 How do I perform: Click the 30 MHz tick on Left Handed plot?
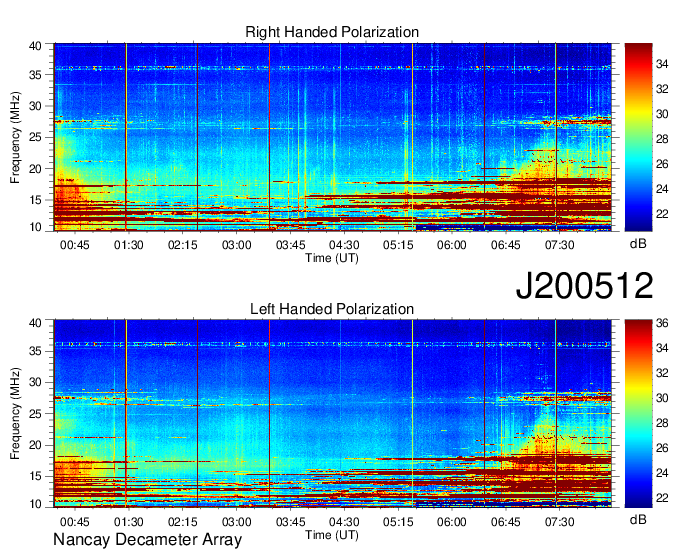point(35,382)
